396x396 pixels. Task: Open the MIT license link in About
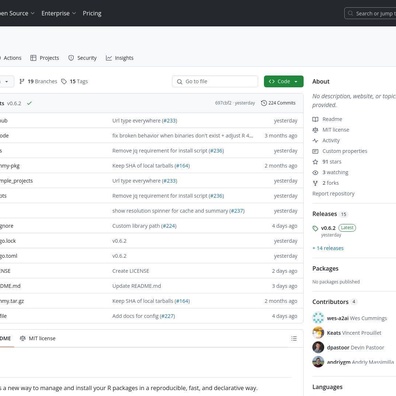pos(336,130)
